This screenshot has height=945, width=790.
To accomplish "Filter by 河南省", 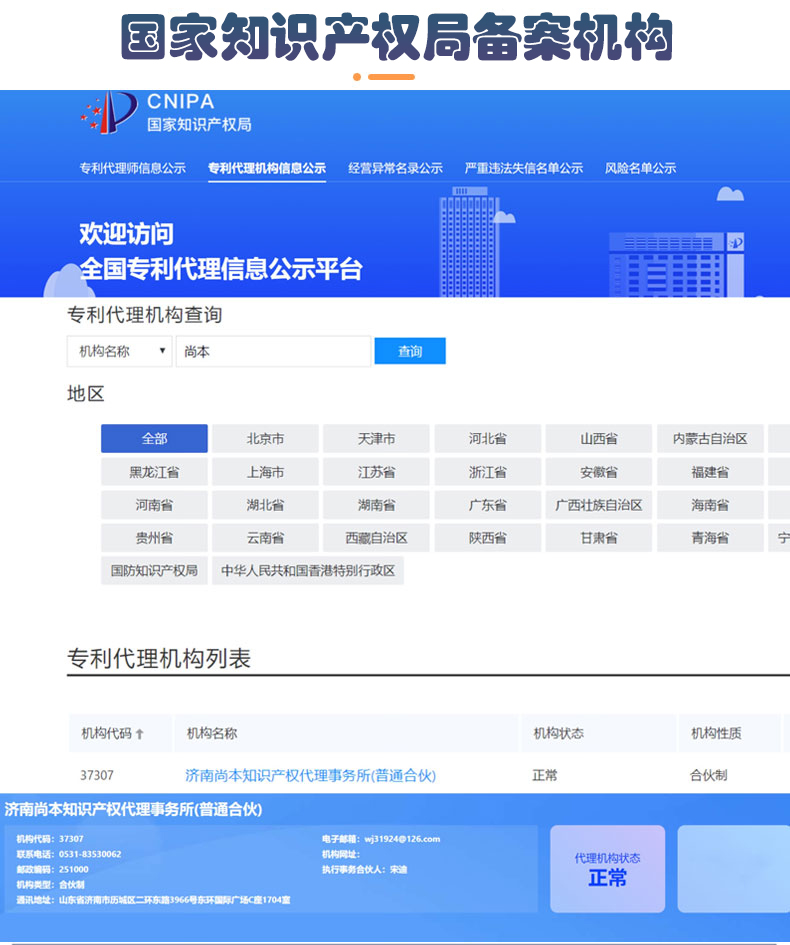I will click(154, 505).
